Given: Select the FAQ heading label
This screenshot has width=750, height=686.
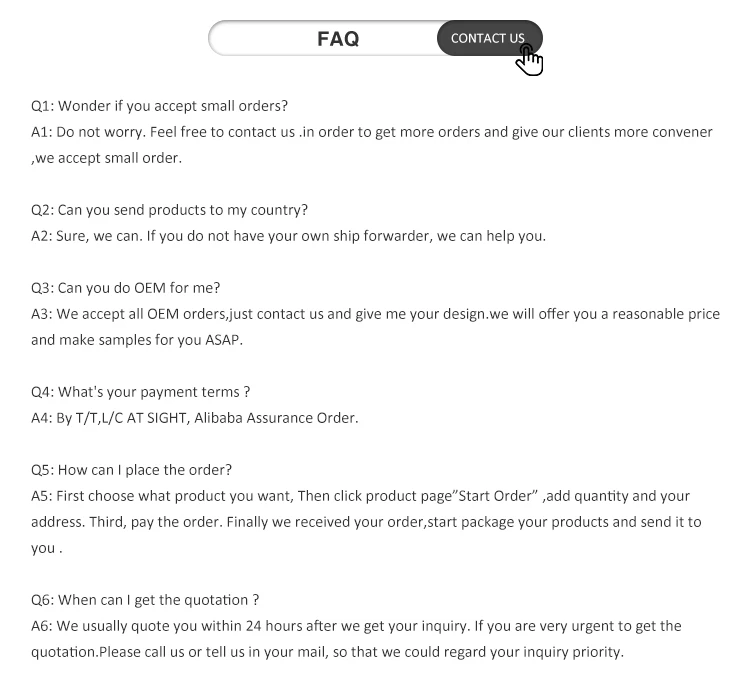Looking at the screenshot, I should pos(338,39).
